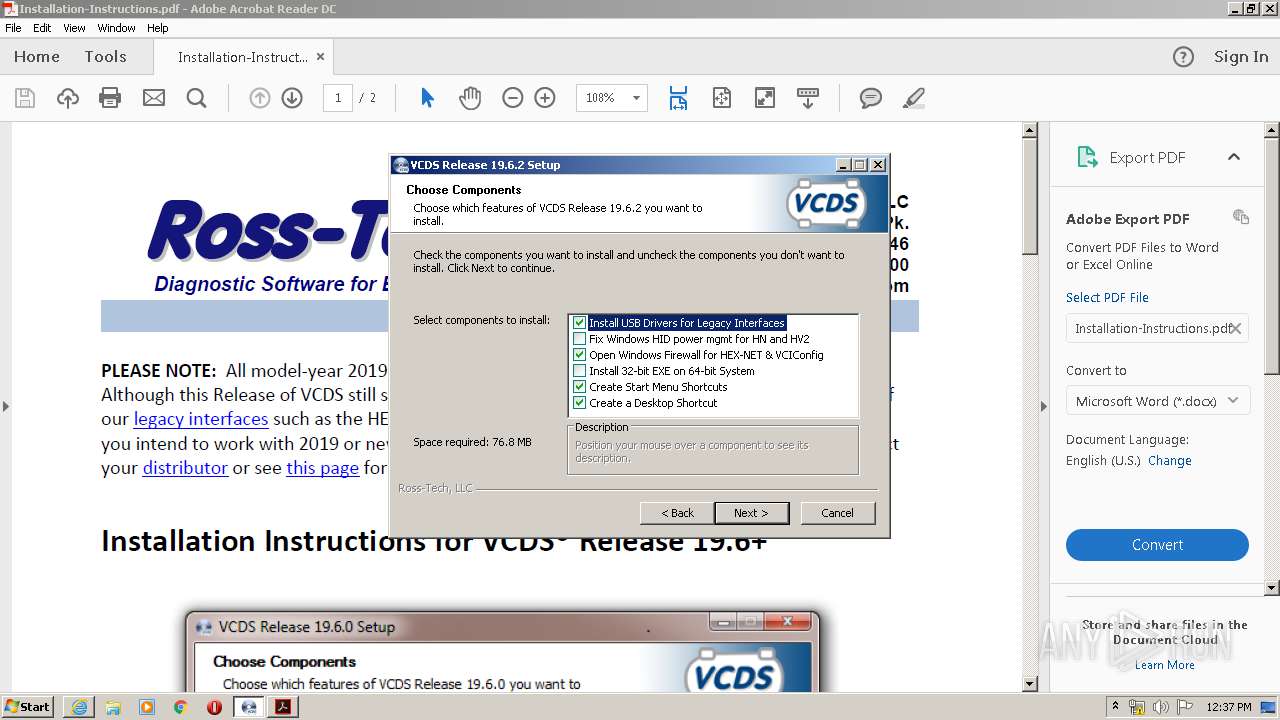Click the magnifier Find text icon
This screenshot has width=1280, height=720.
[x=197, y=98]
